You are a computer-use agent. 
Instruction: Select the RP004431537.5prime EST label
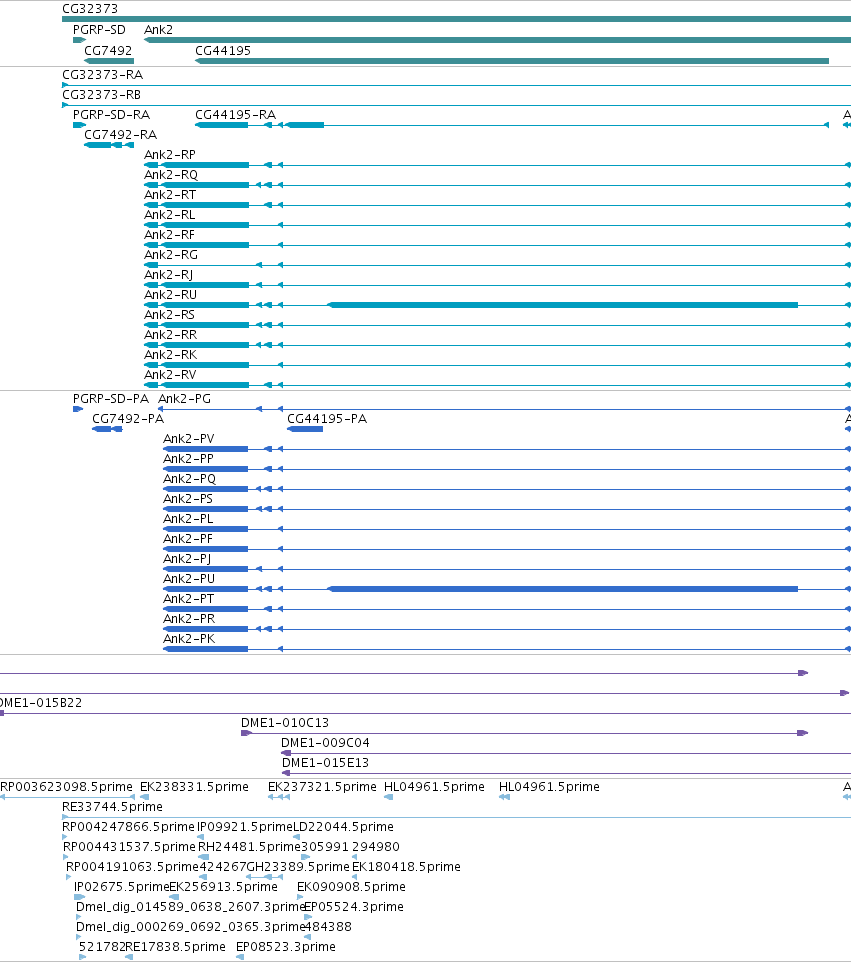coord(129,847)
